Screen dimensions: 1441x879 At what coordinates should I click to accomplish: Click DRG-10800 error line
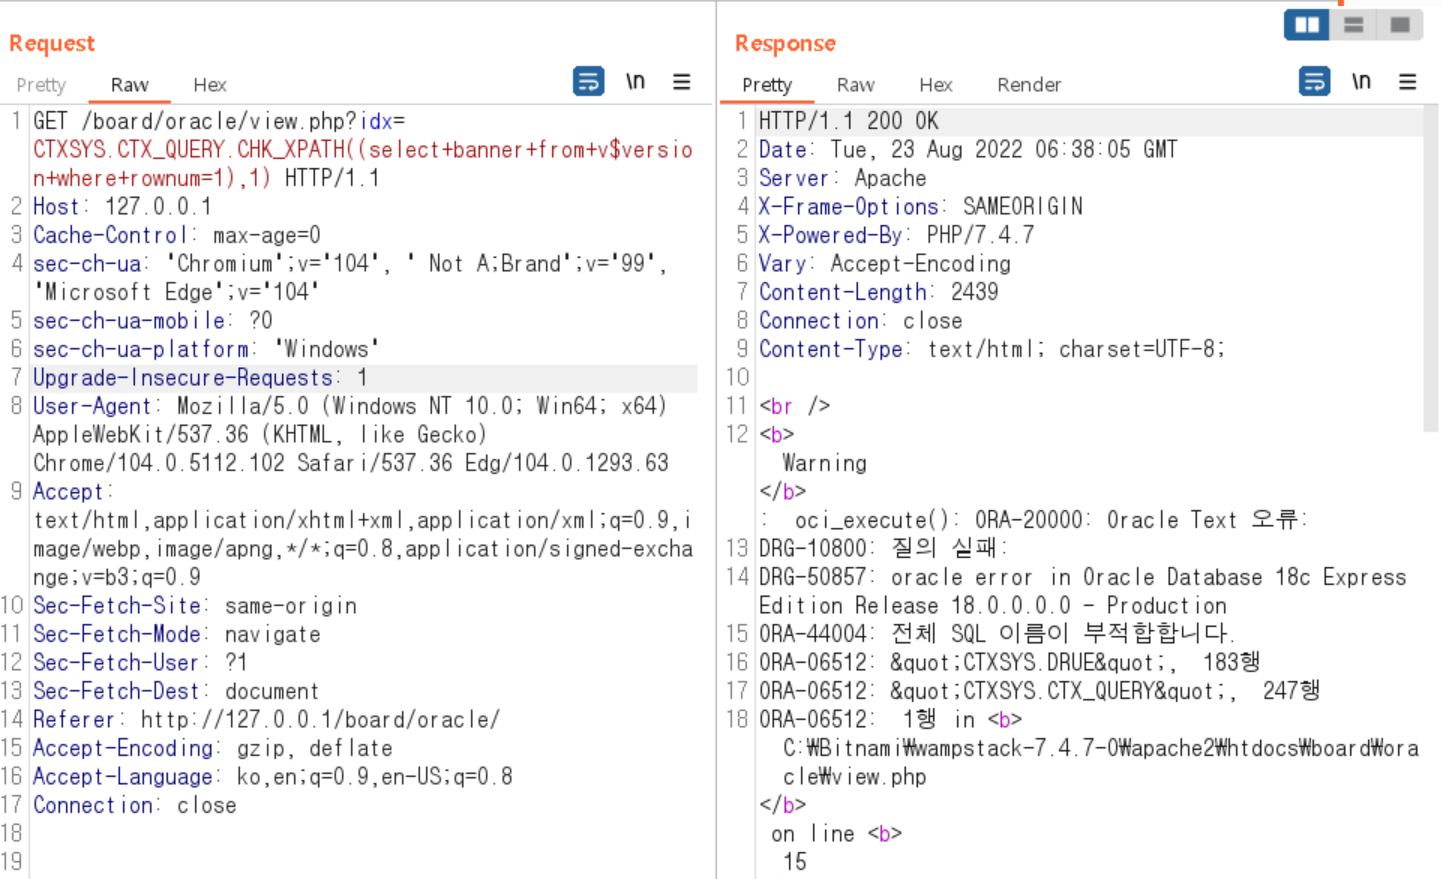883,549
